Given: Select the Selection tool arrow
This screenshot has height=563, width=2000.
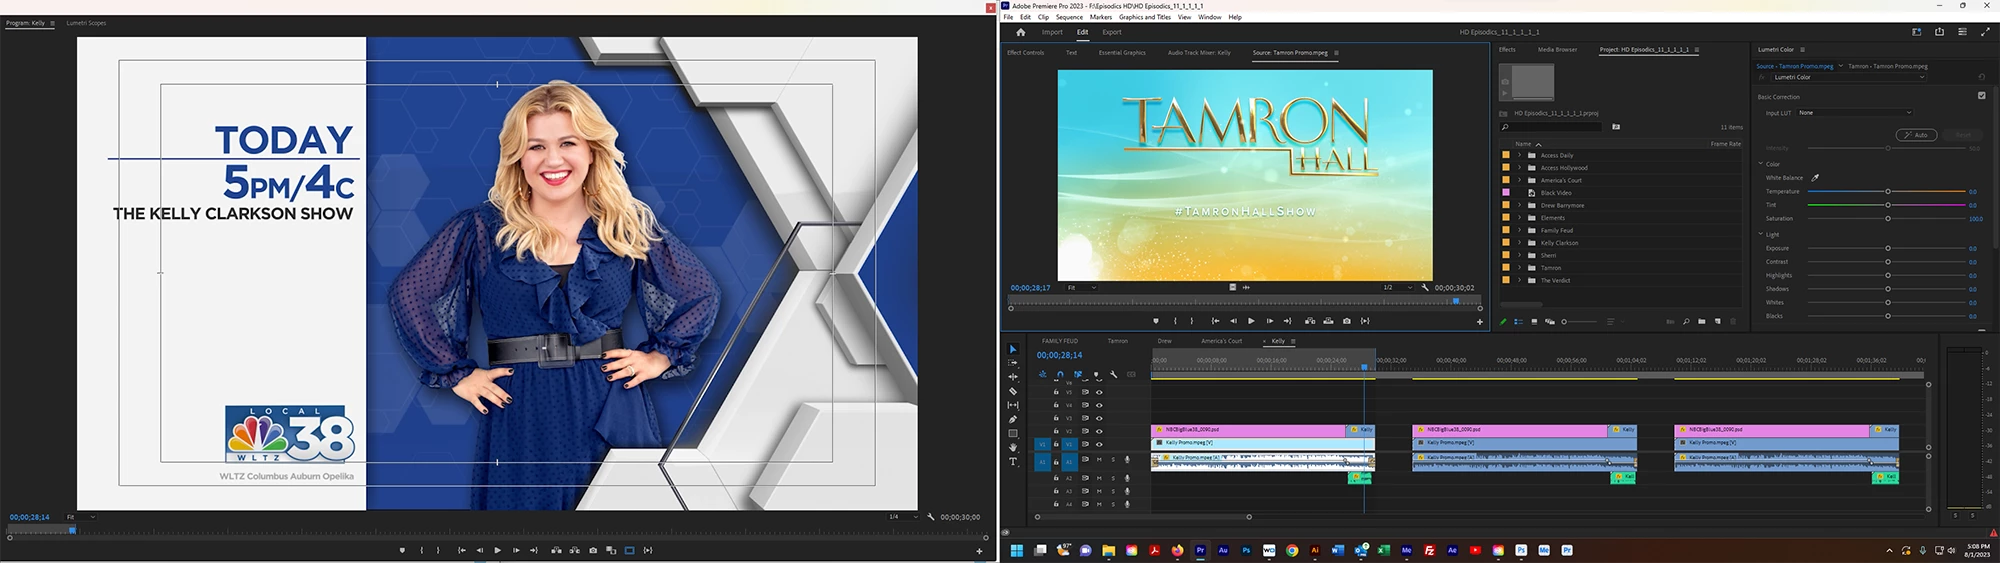Looking at the screenshot, I should point(1013,349).
